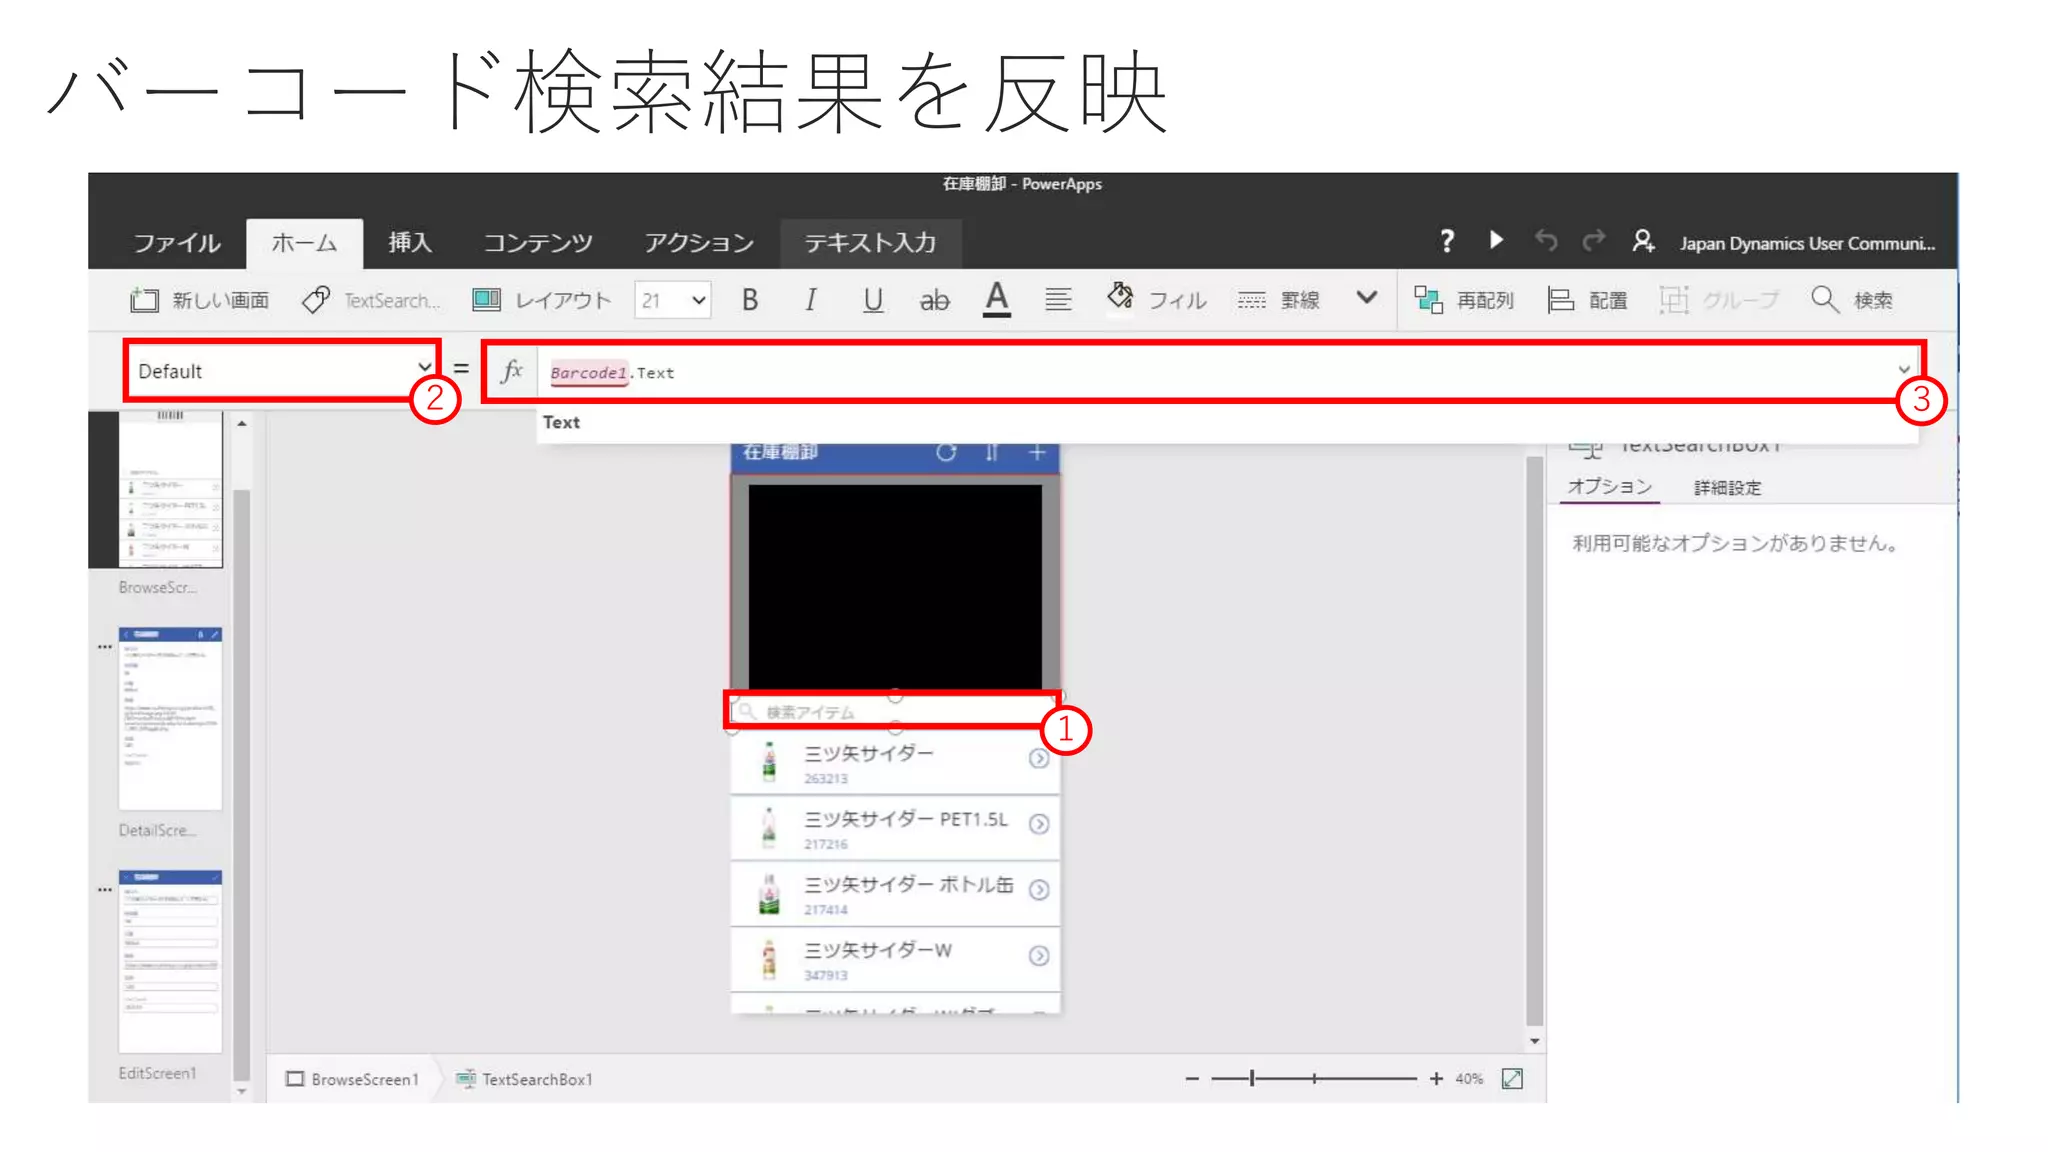This screenshot has width=2048, height=1152.
Task: Click the redo arrow icon
Action: (1594, 240)
